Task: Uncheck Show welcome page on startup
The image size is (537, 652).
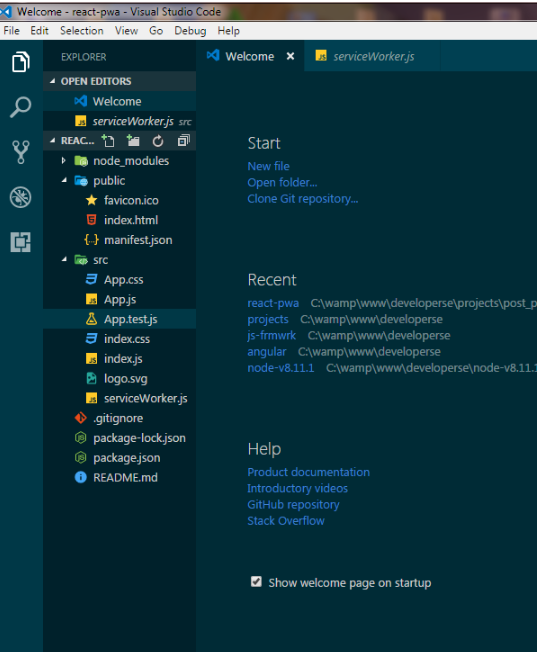Action: pos(256,581)
